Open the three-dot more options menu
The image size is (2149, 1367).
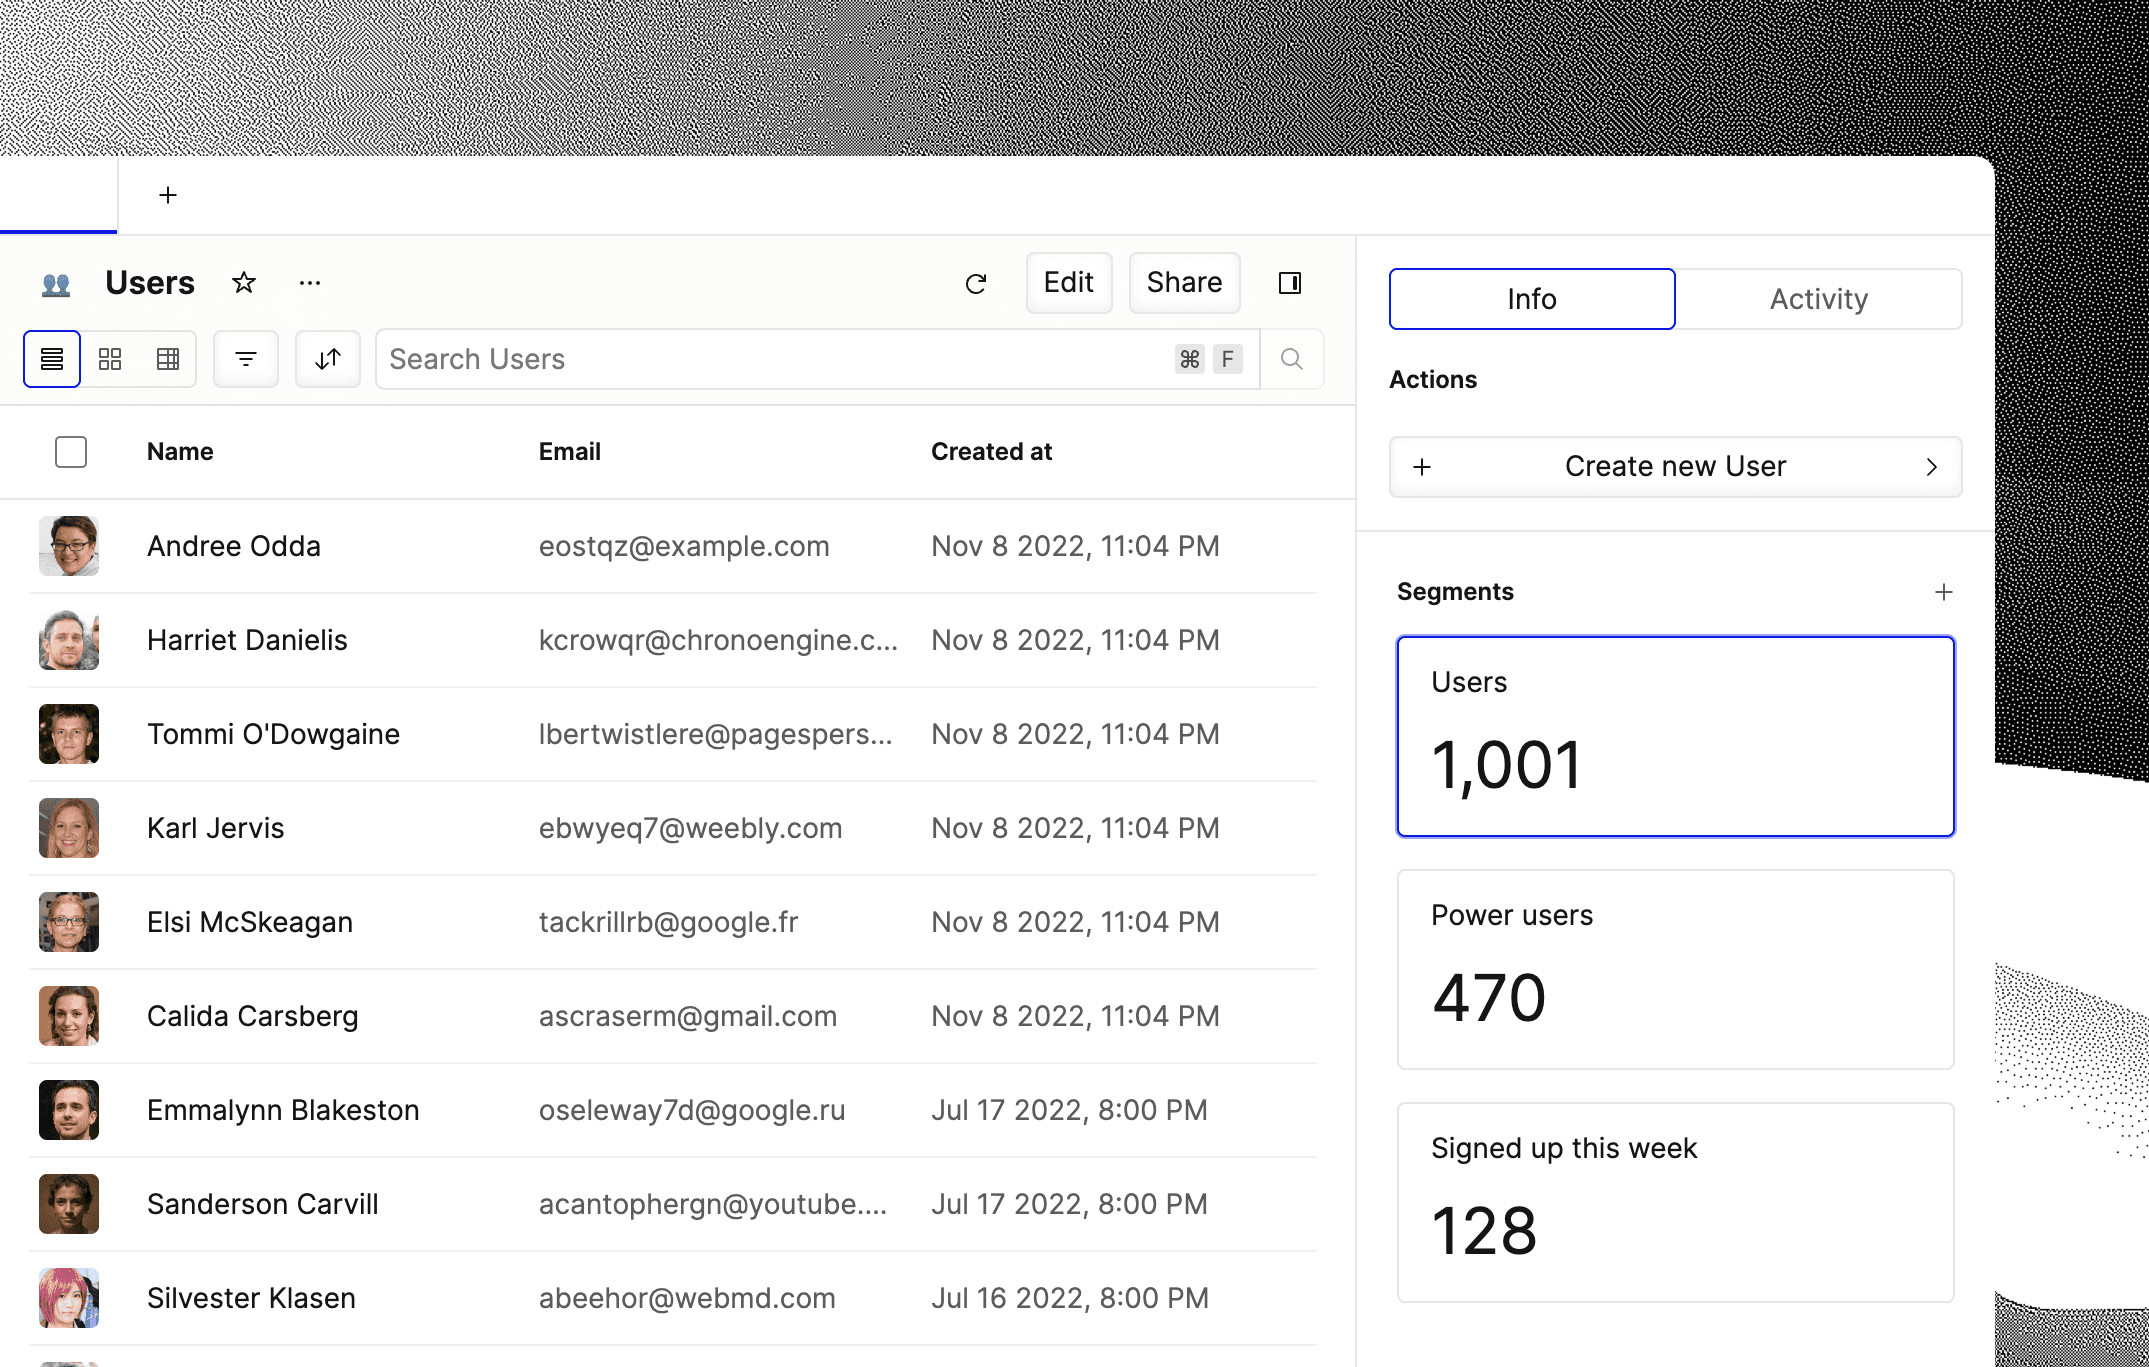(310, 283)
